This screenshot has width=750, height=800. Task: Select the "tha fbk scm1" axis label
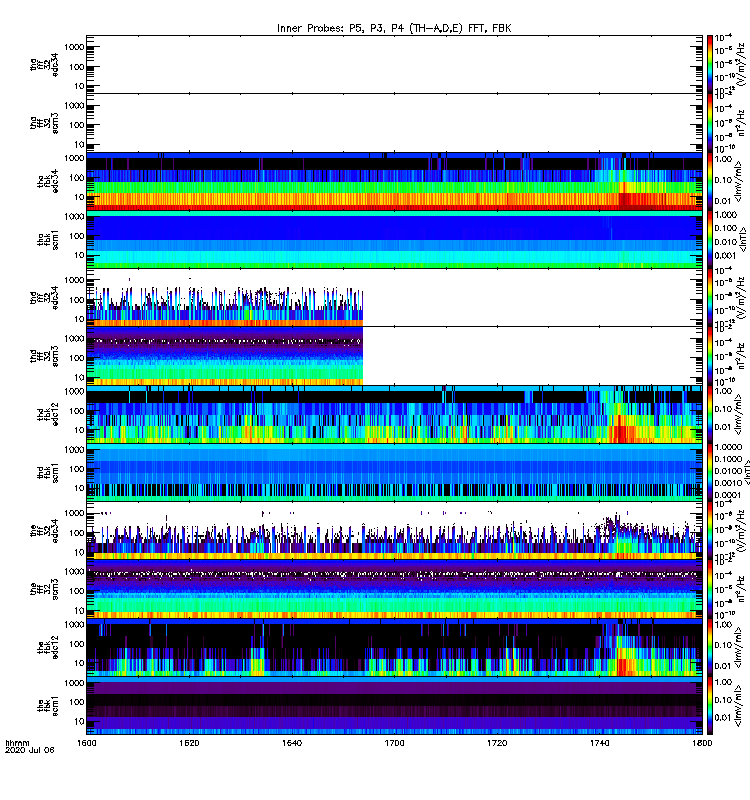[x=48, y=240]
